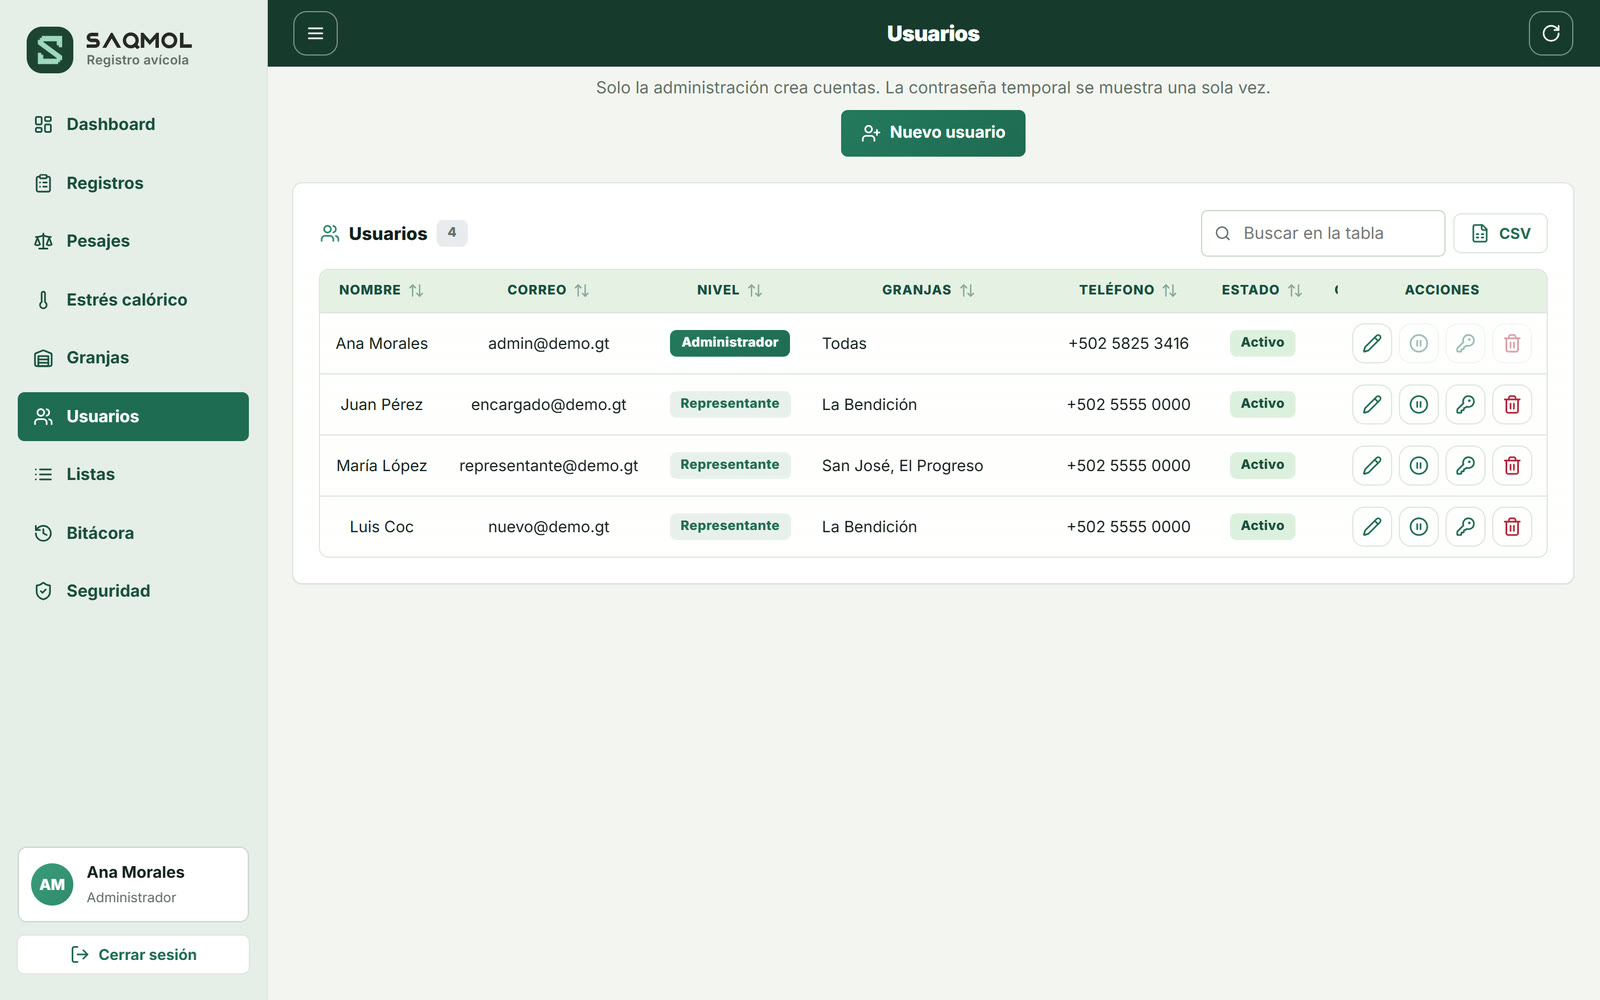Navigate to Granjas
The image size is (1600, 1000).
(x=133, y=358)
